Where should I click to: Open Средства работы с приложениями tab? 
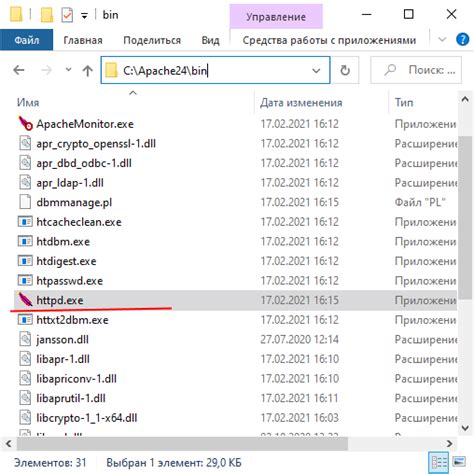click(x=329, y=40)
